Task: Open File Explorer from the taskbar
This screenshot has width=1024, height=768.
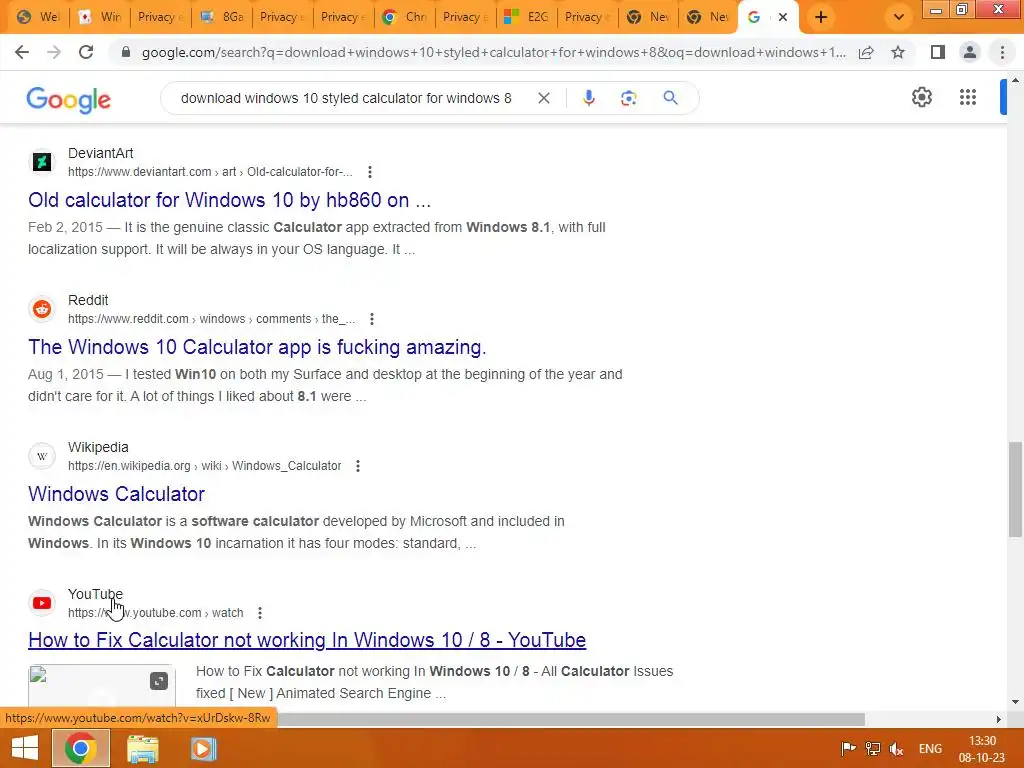Action: tap(142, 748)
